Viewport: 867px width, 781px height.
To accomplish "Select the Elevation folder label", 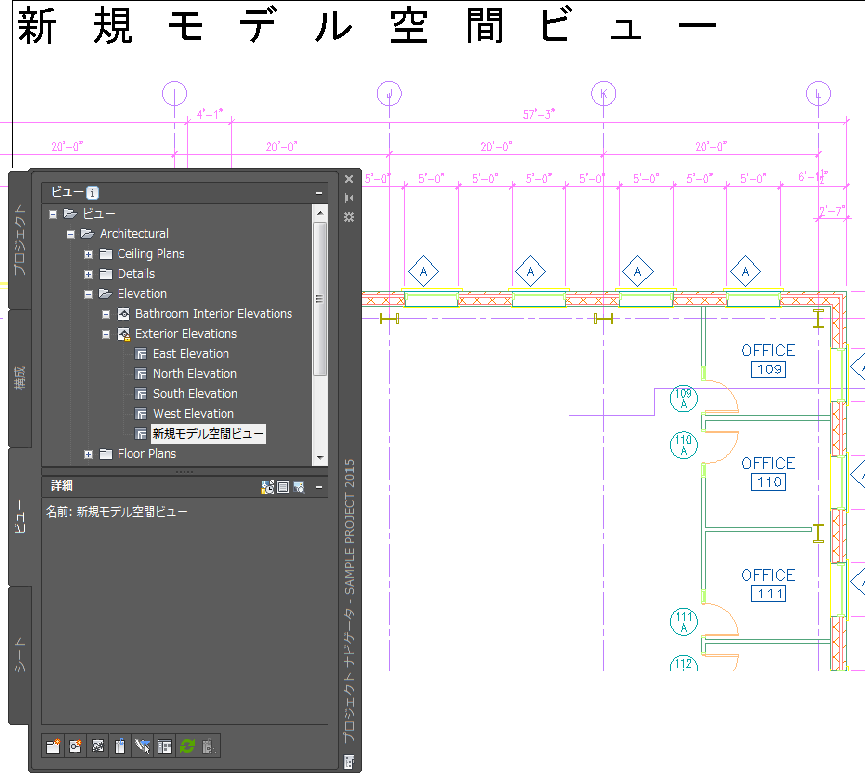I will point(142,294).
